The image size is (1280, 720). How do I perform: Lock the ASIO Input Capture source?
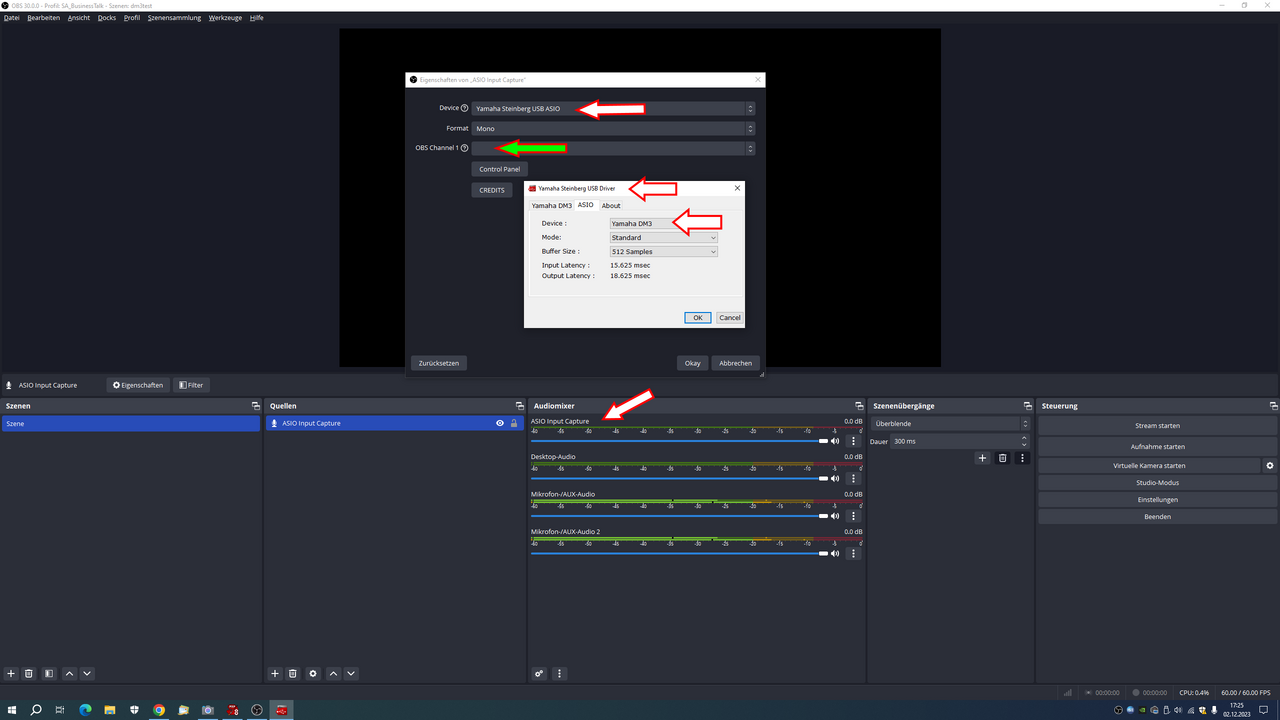[x=514, y=423]
